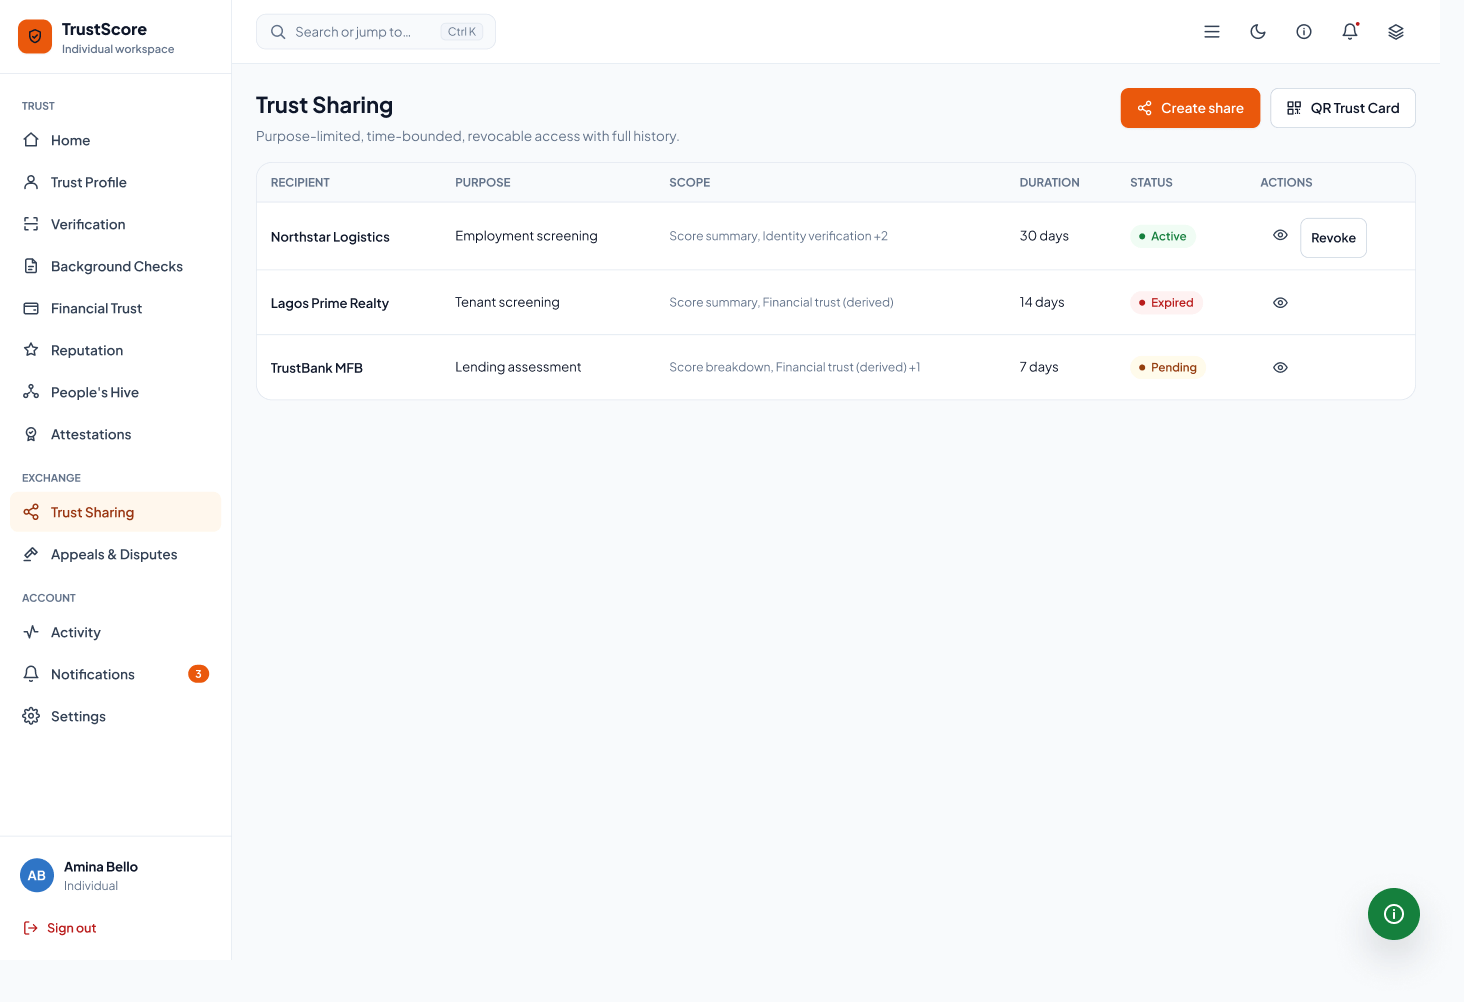Open the info circle icon in header
Viewport: 1464px width, 1002px height.
pyautogui.click(x=1304, y=32)
